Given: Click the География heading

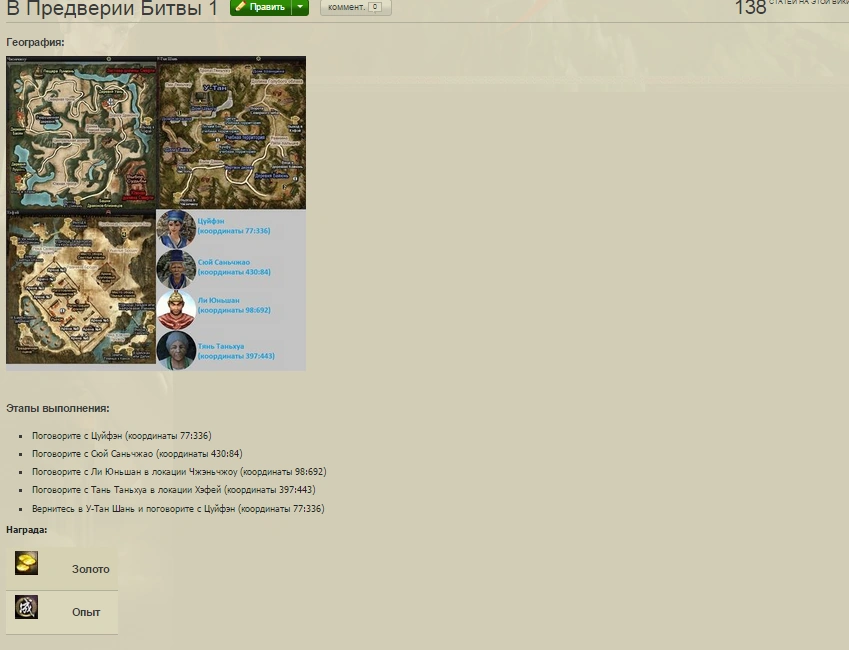Looking at the screenshot, I should [35, 42].
